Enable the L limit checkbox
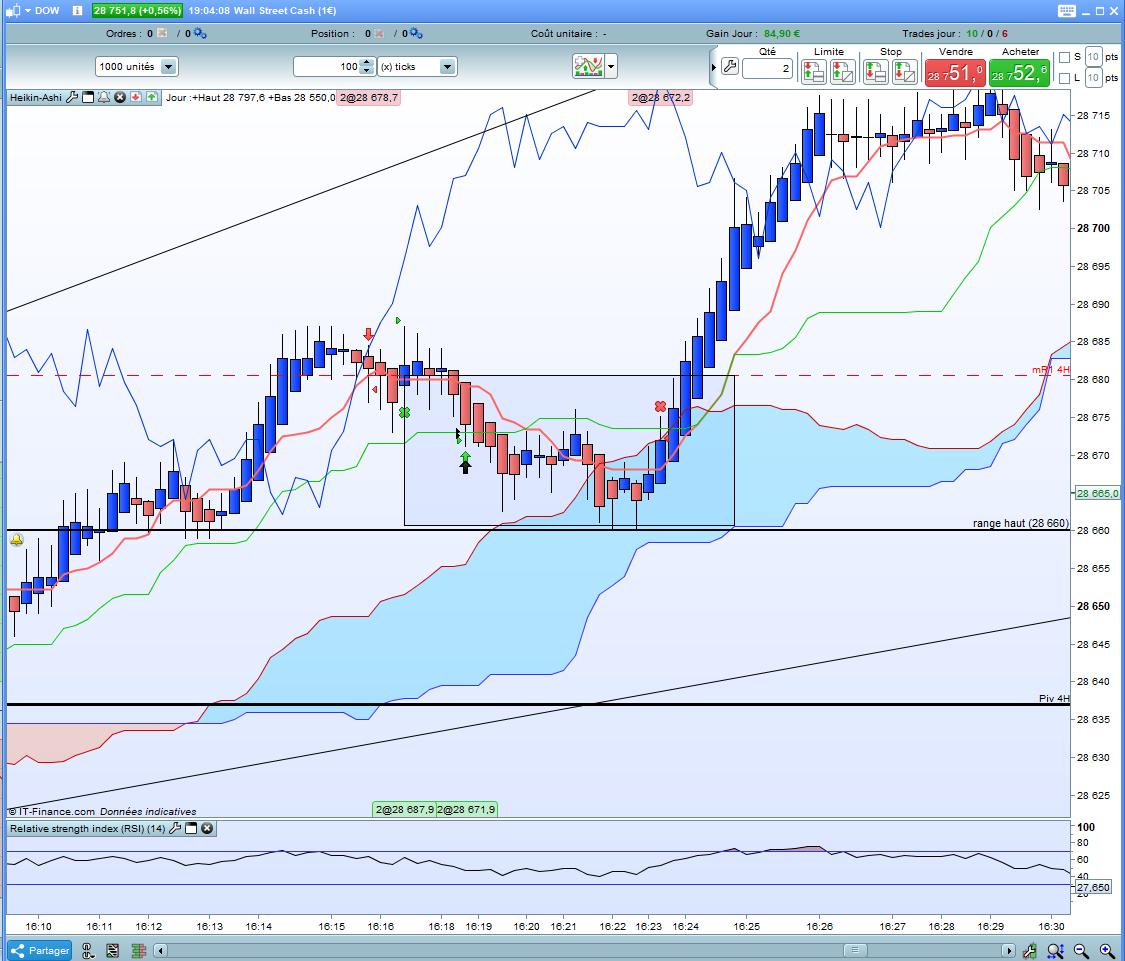Viewport: 1125px width, 961px height. (1065, 78)
